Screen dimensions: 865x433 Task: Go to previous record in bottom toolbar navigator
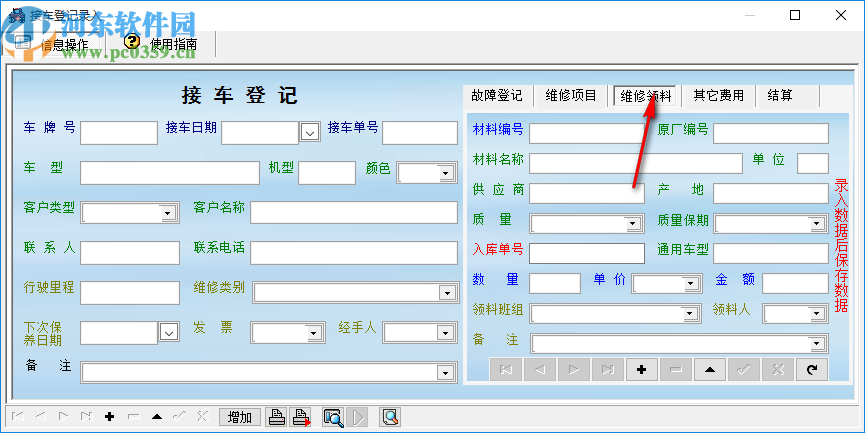(x=40, y=417)
